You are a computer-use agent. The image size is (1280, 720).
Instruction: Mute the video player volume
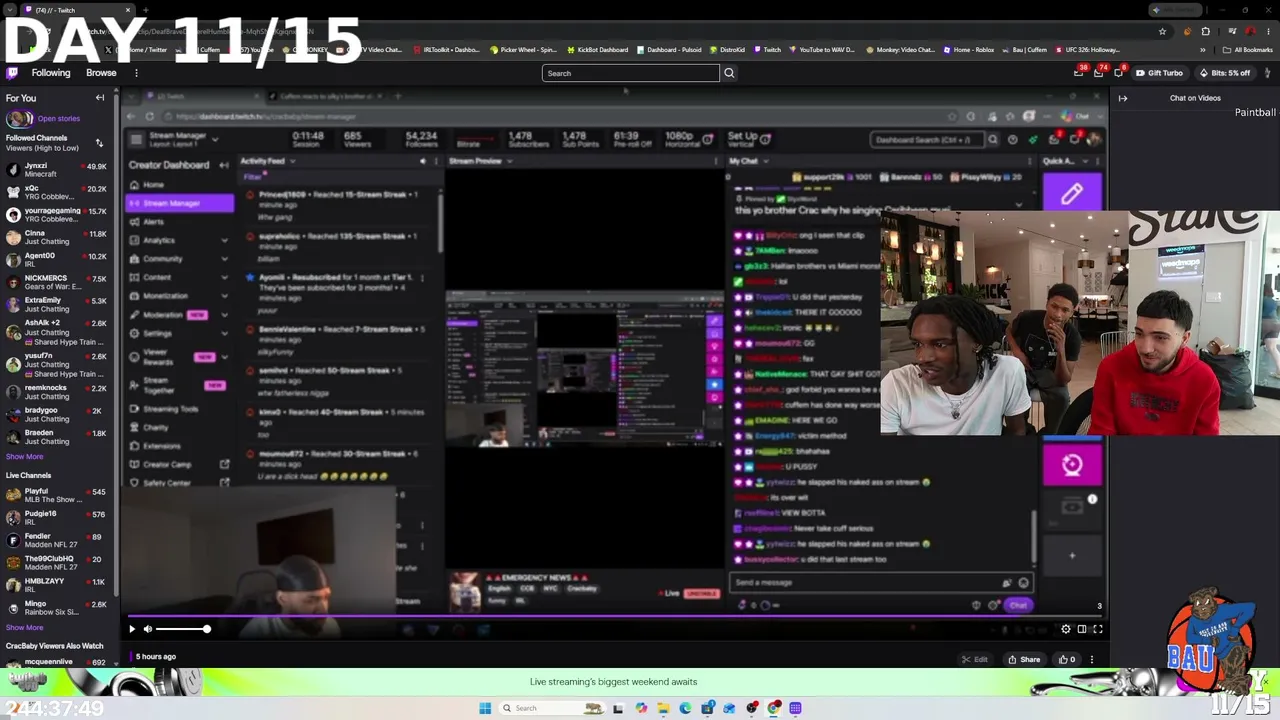(x=148, y=629)
